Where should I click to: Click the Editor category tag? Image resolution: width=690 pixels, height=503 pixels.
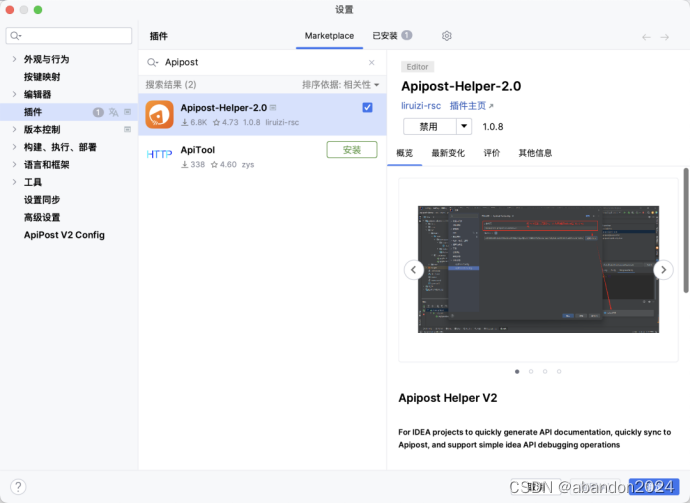417,67
